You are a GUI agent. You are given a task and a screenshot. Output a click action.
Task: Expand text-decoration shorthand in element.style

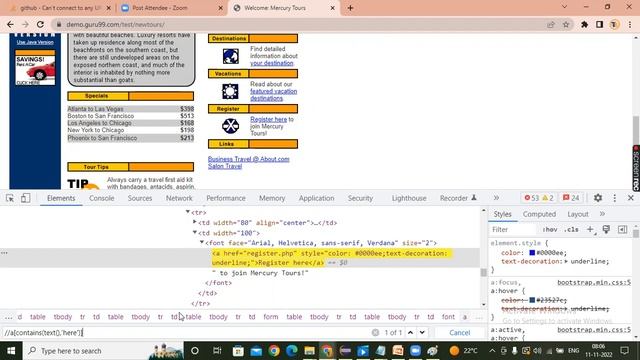pos(567,261)
